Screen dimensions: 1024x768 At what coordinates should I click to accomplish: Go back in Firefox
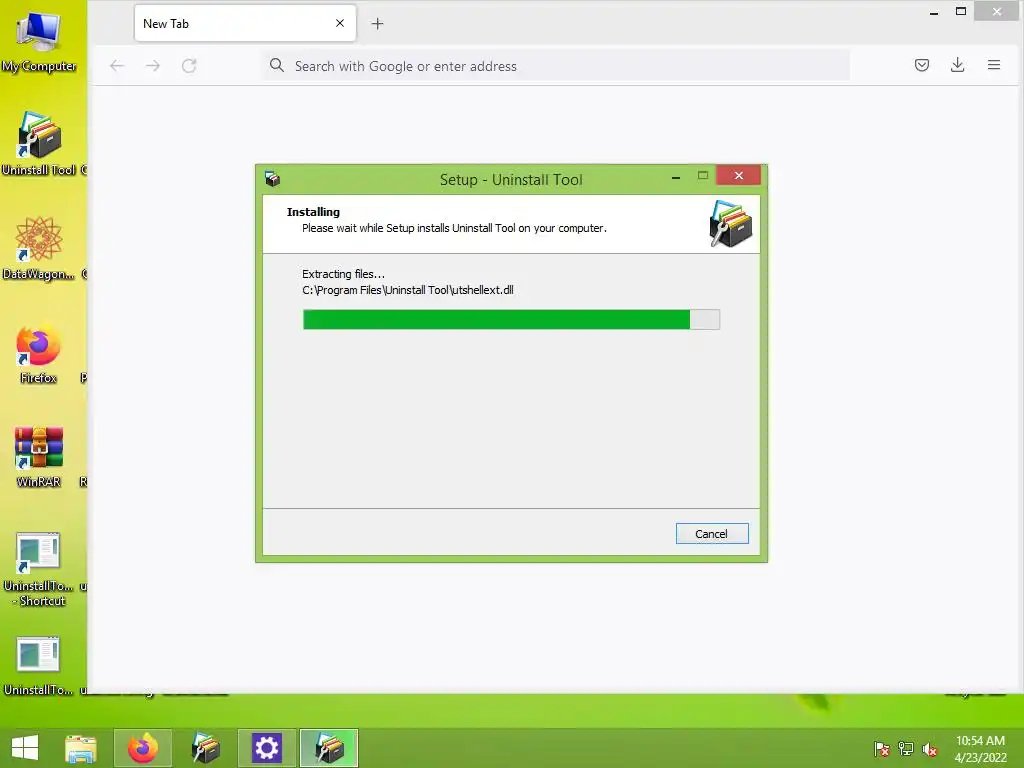tap(117, 65)
